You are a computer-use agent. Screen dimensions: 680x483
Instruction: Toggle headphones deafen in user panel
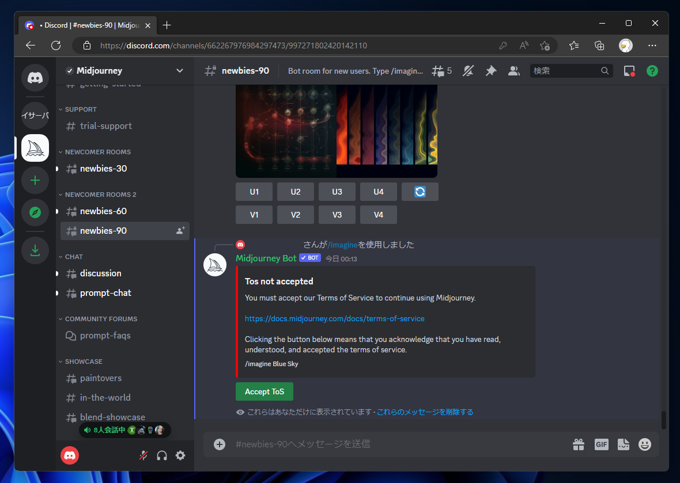pos(162,455)
